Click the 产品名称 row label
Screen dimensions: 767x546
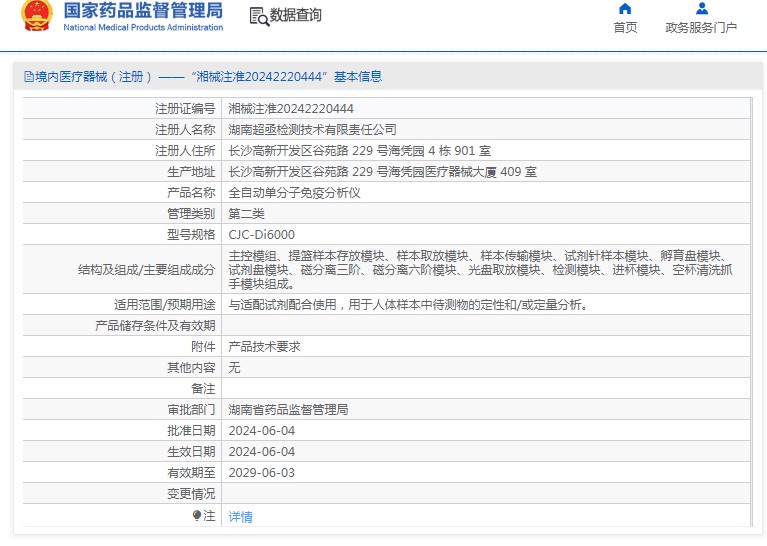191,193
